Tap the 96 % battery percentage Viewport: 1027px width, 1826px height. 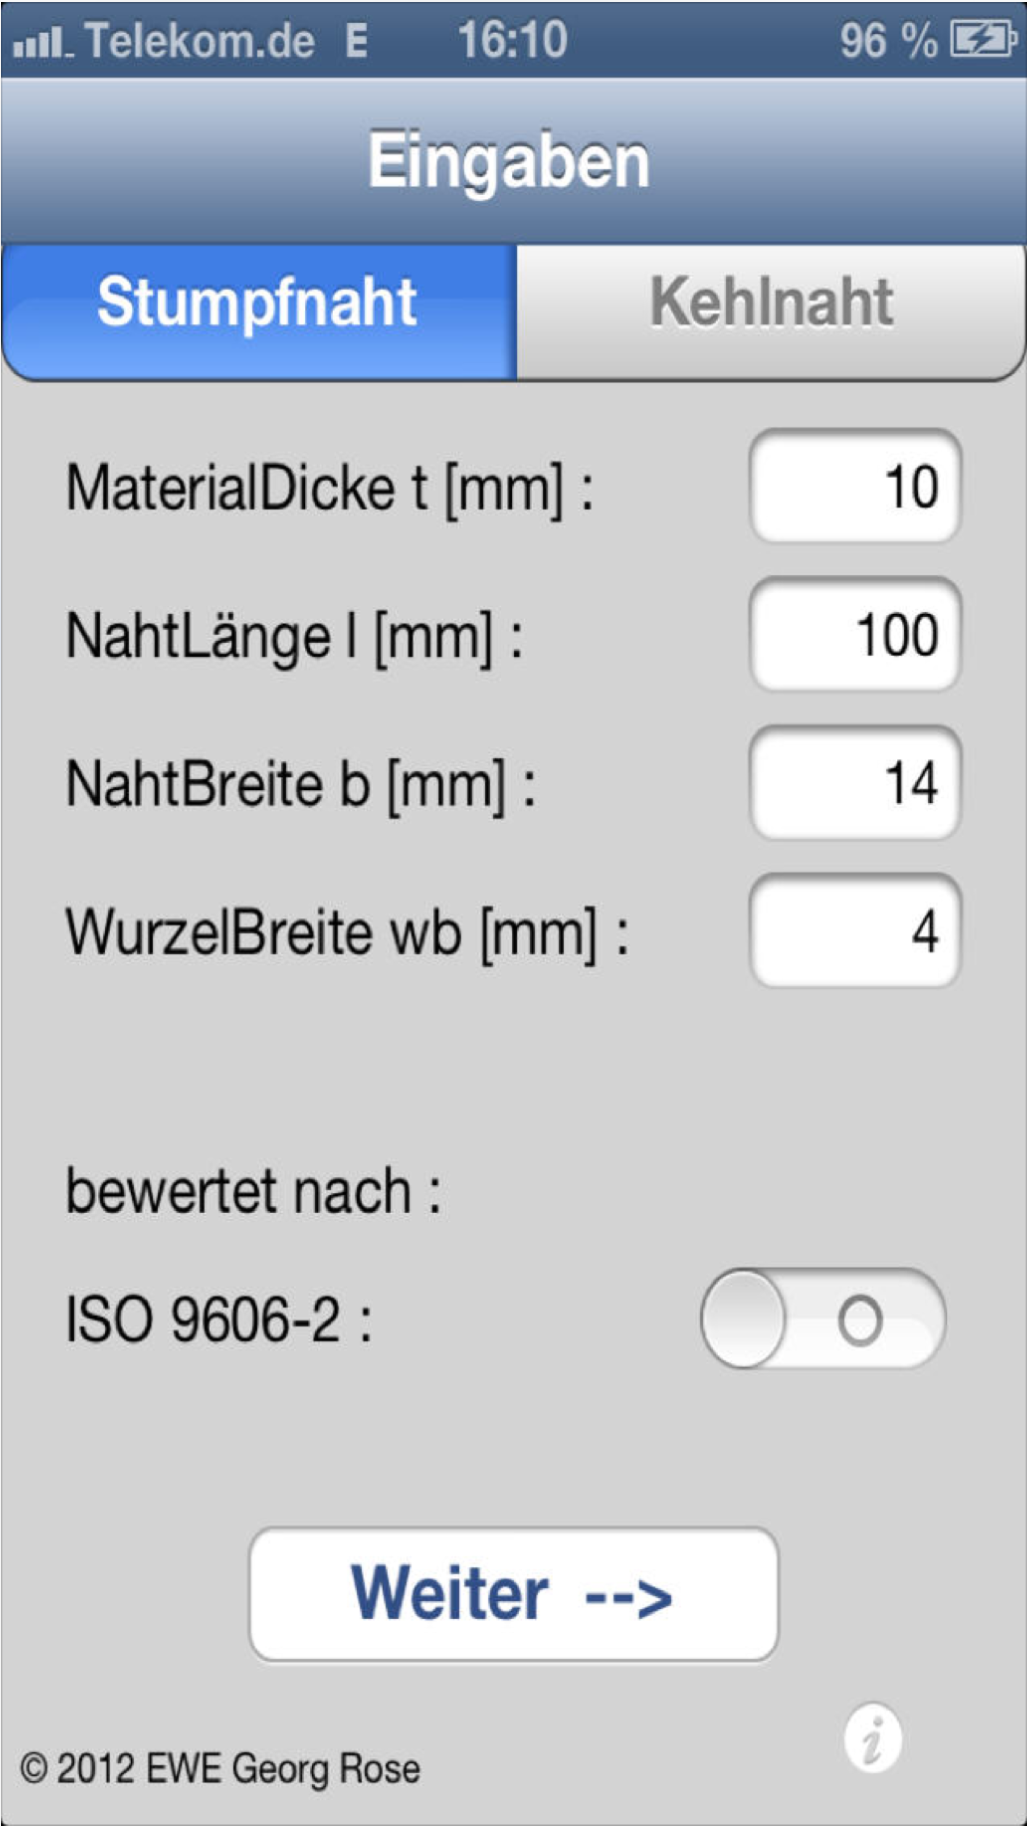point(888,41)
